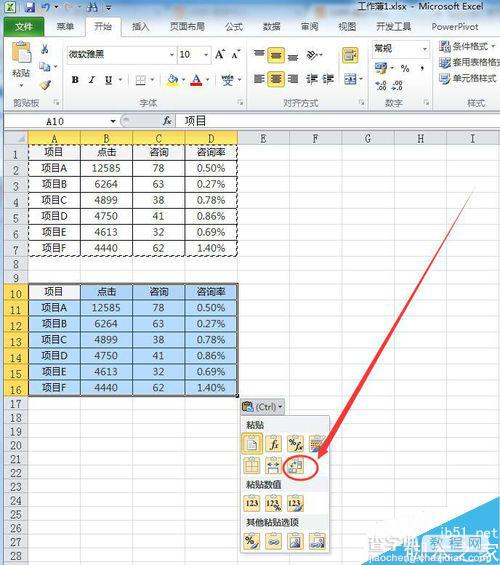The image size is (500, 565).
Task: Click the large 粘贴 Paste clipboard icon
Action: (21, 53)
